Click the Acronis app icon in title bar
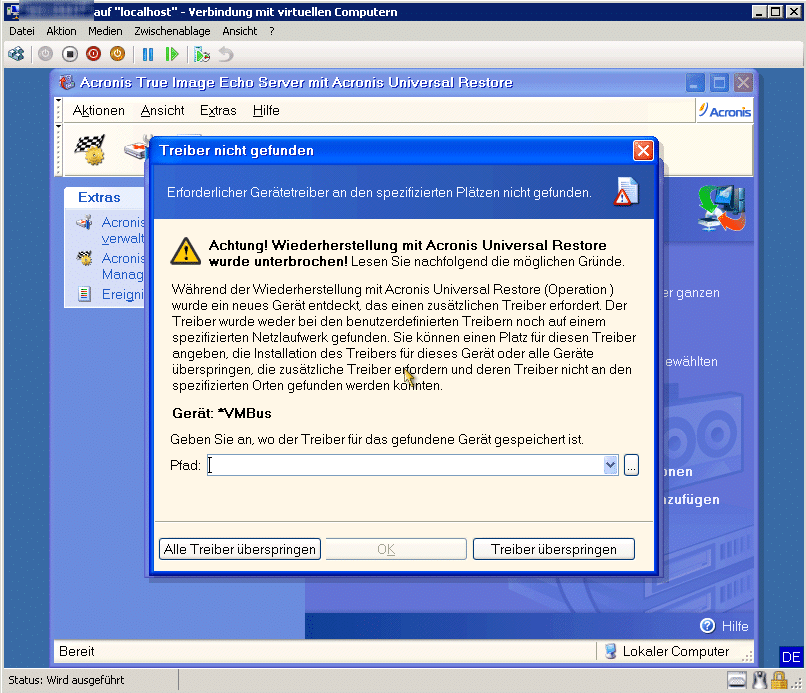Screen dimensions: 806x693 67,82
